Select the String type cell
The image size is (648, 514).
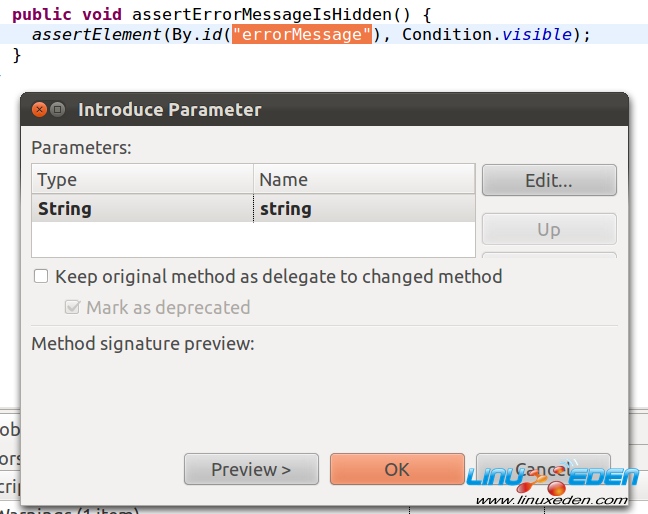click(x=142, y=209)
